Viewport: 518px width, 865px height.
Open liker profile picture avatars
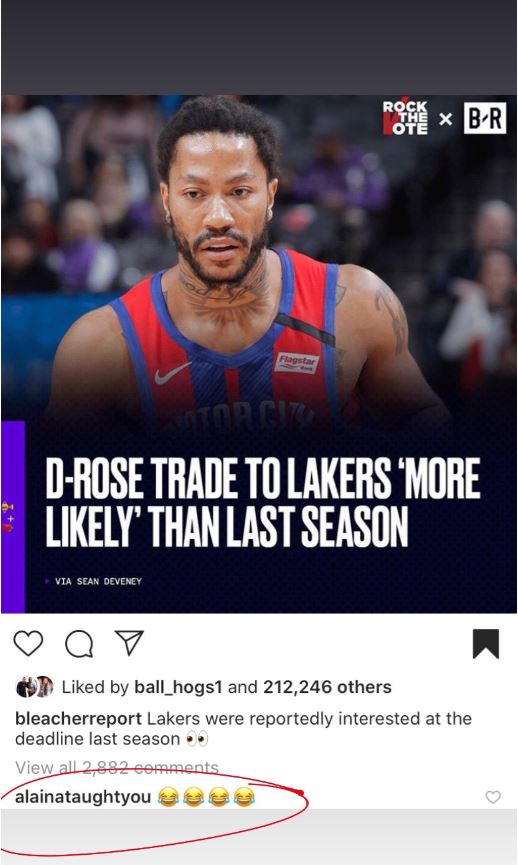coord(34,687)
